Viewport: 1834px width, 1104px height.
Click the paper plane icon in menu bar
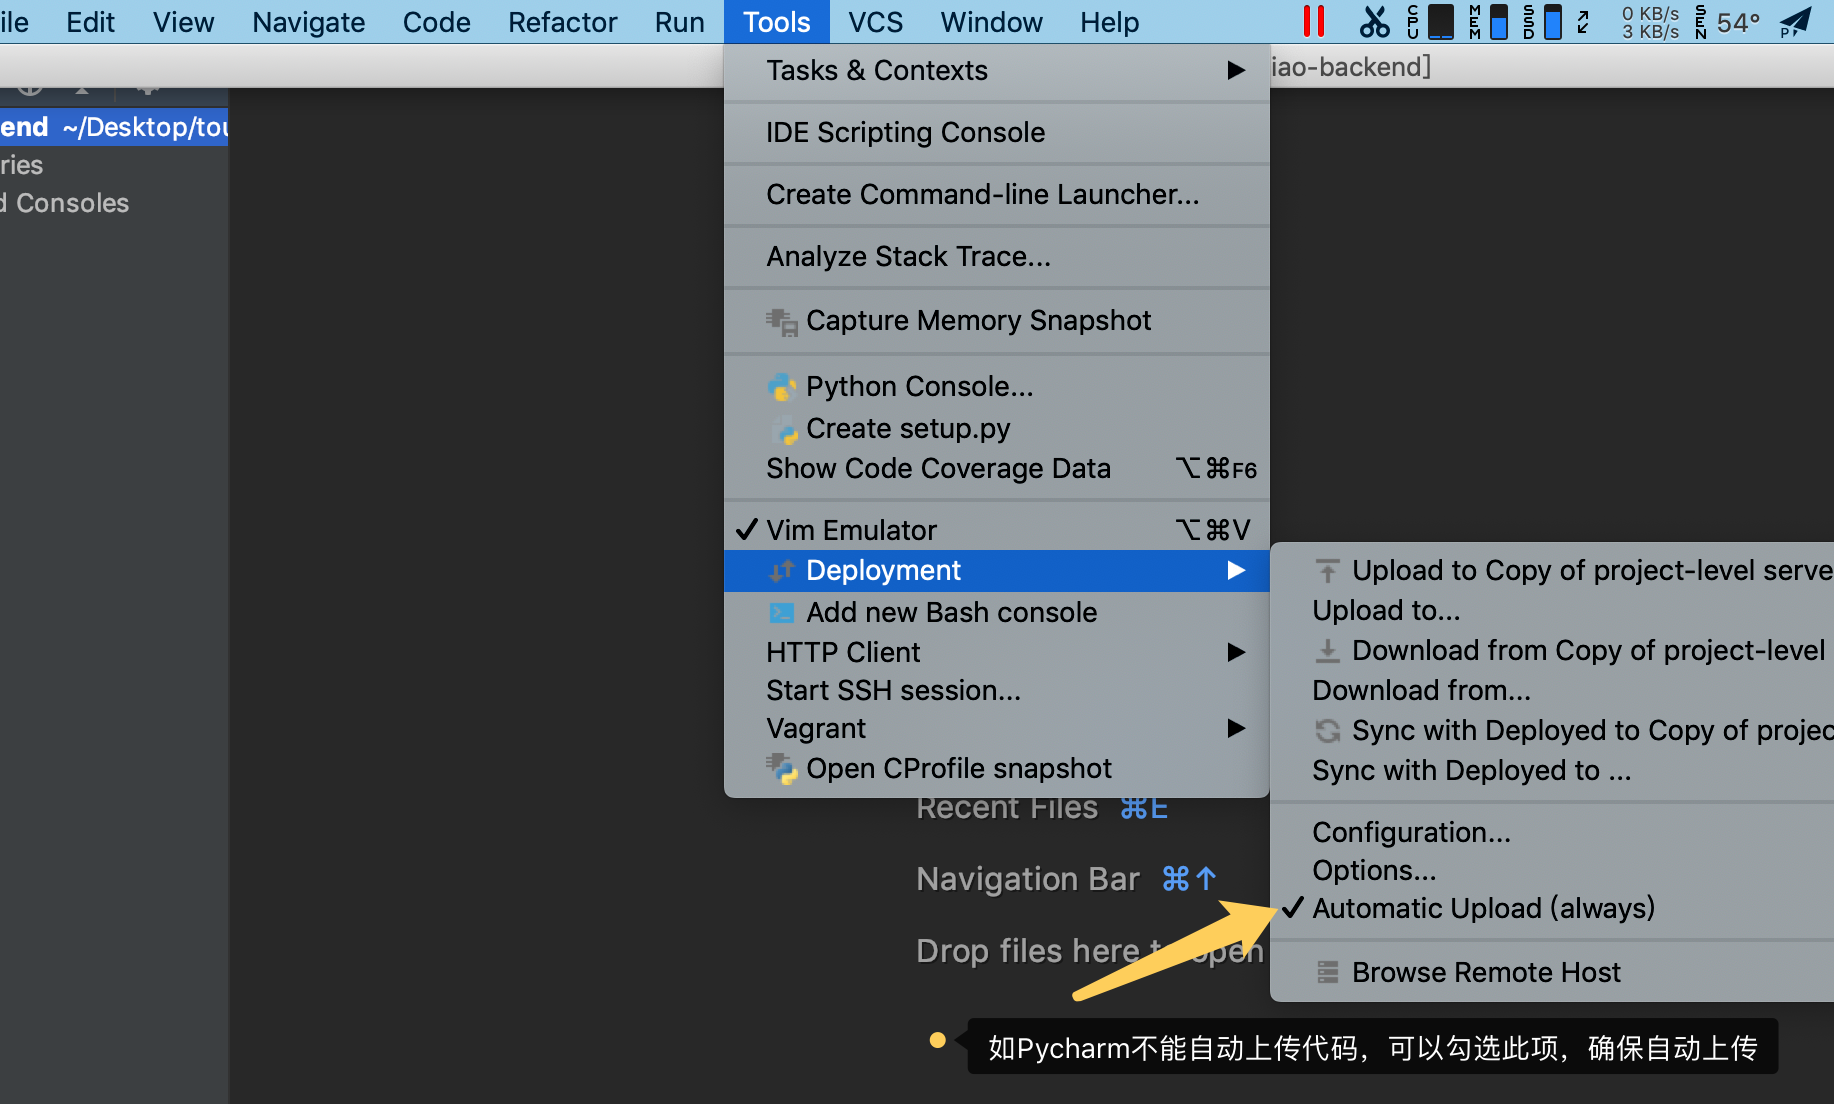(x=1796, y=21)
